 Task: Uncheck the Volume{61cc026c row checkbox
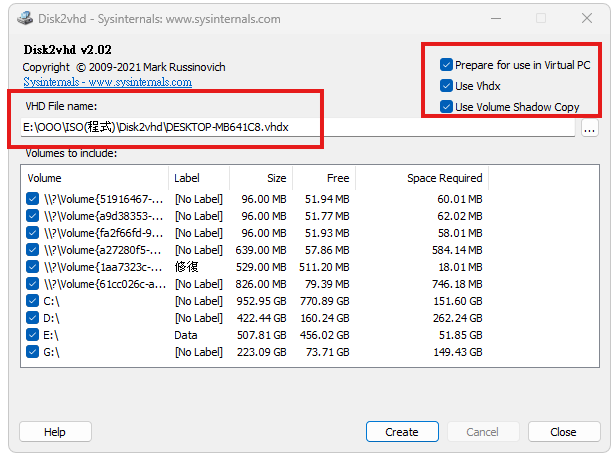pos(32,284)
